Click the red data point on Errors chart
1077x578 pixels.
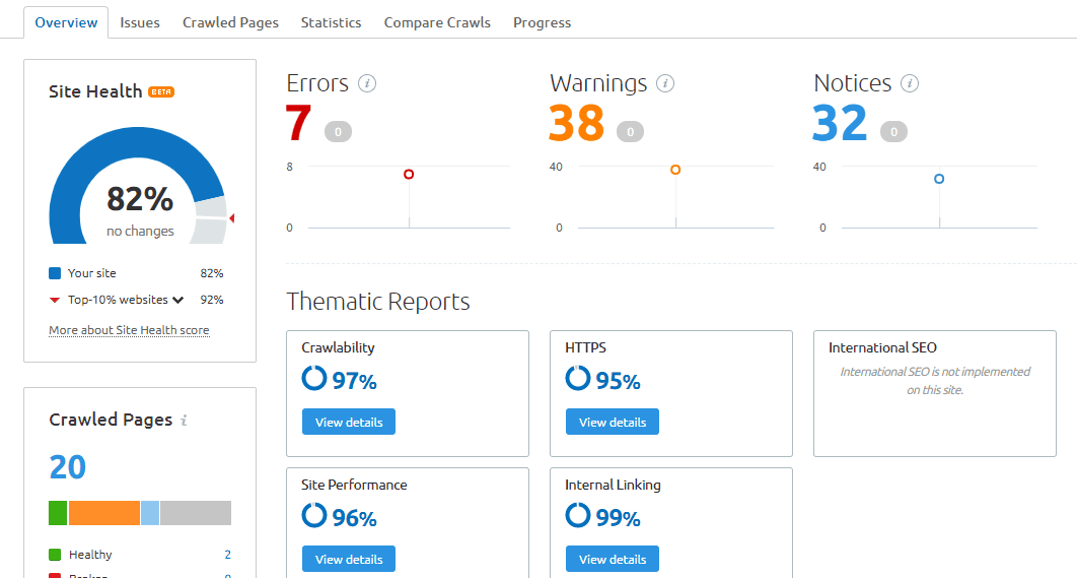[409, 174]
